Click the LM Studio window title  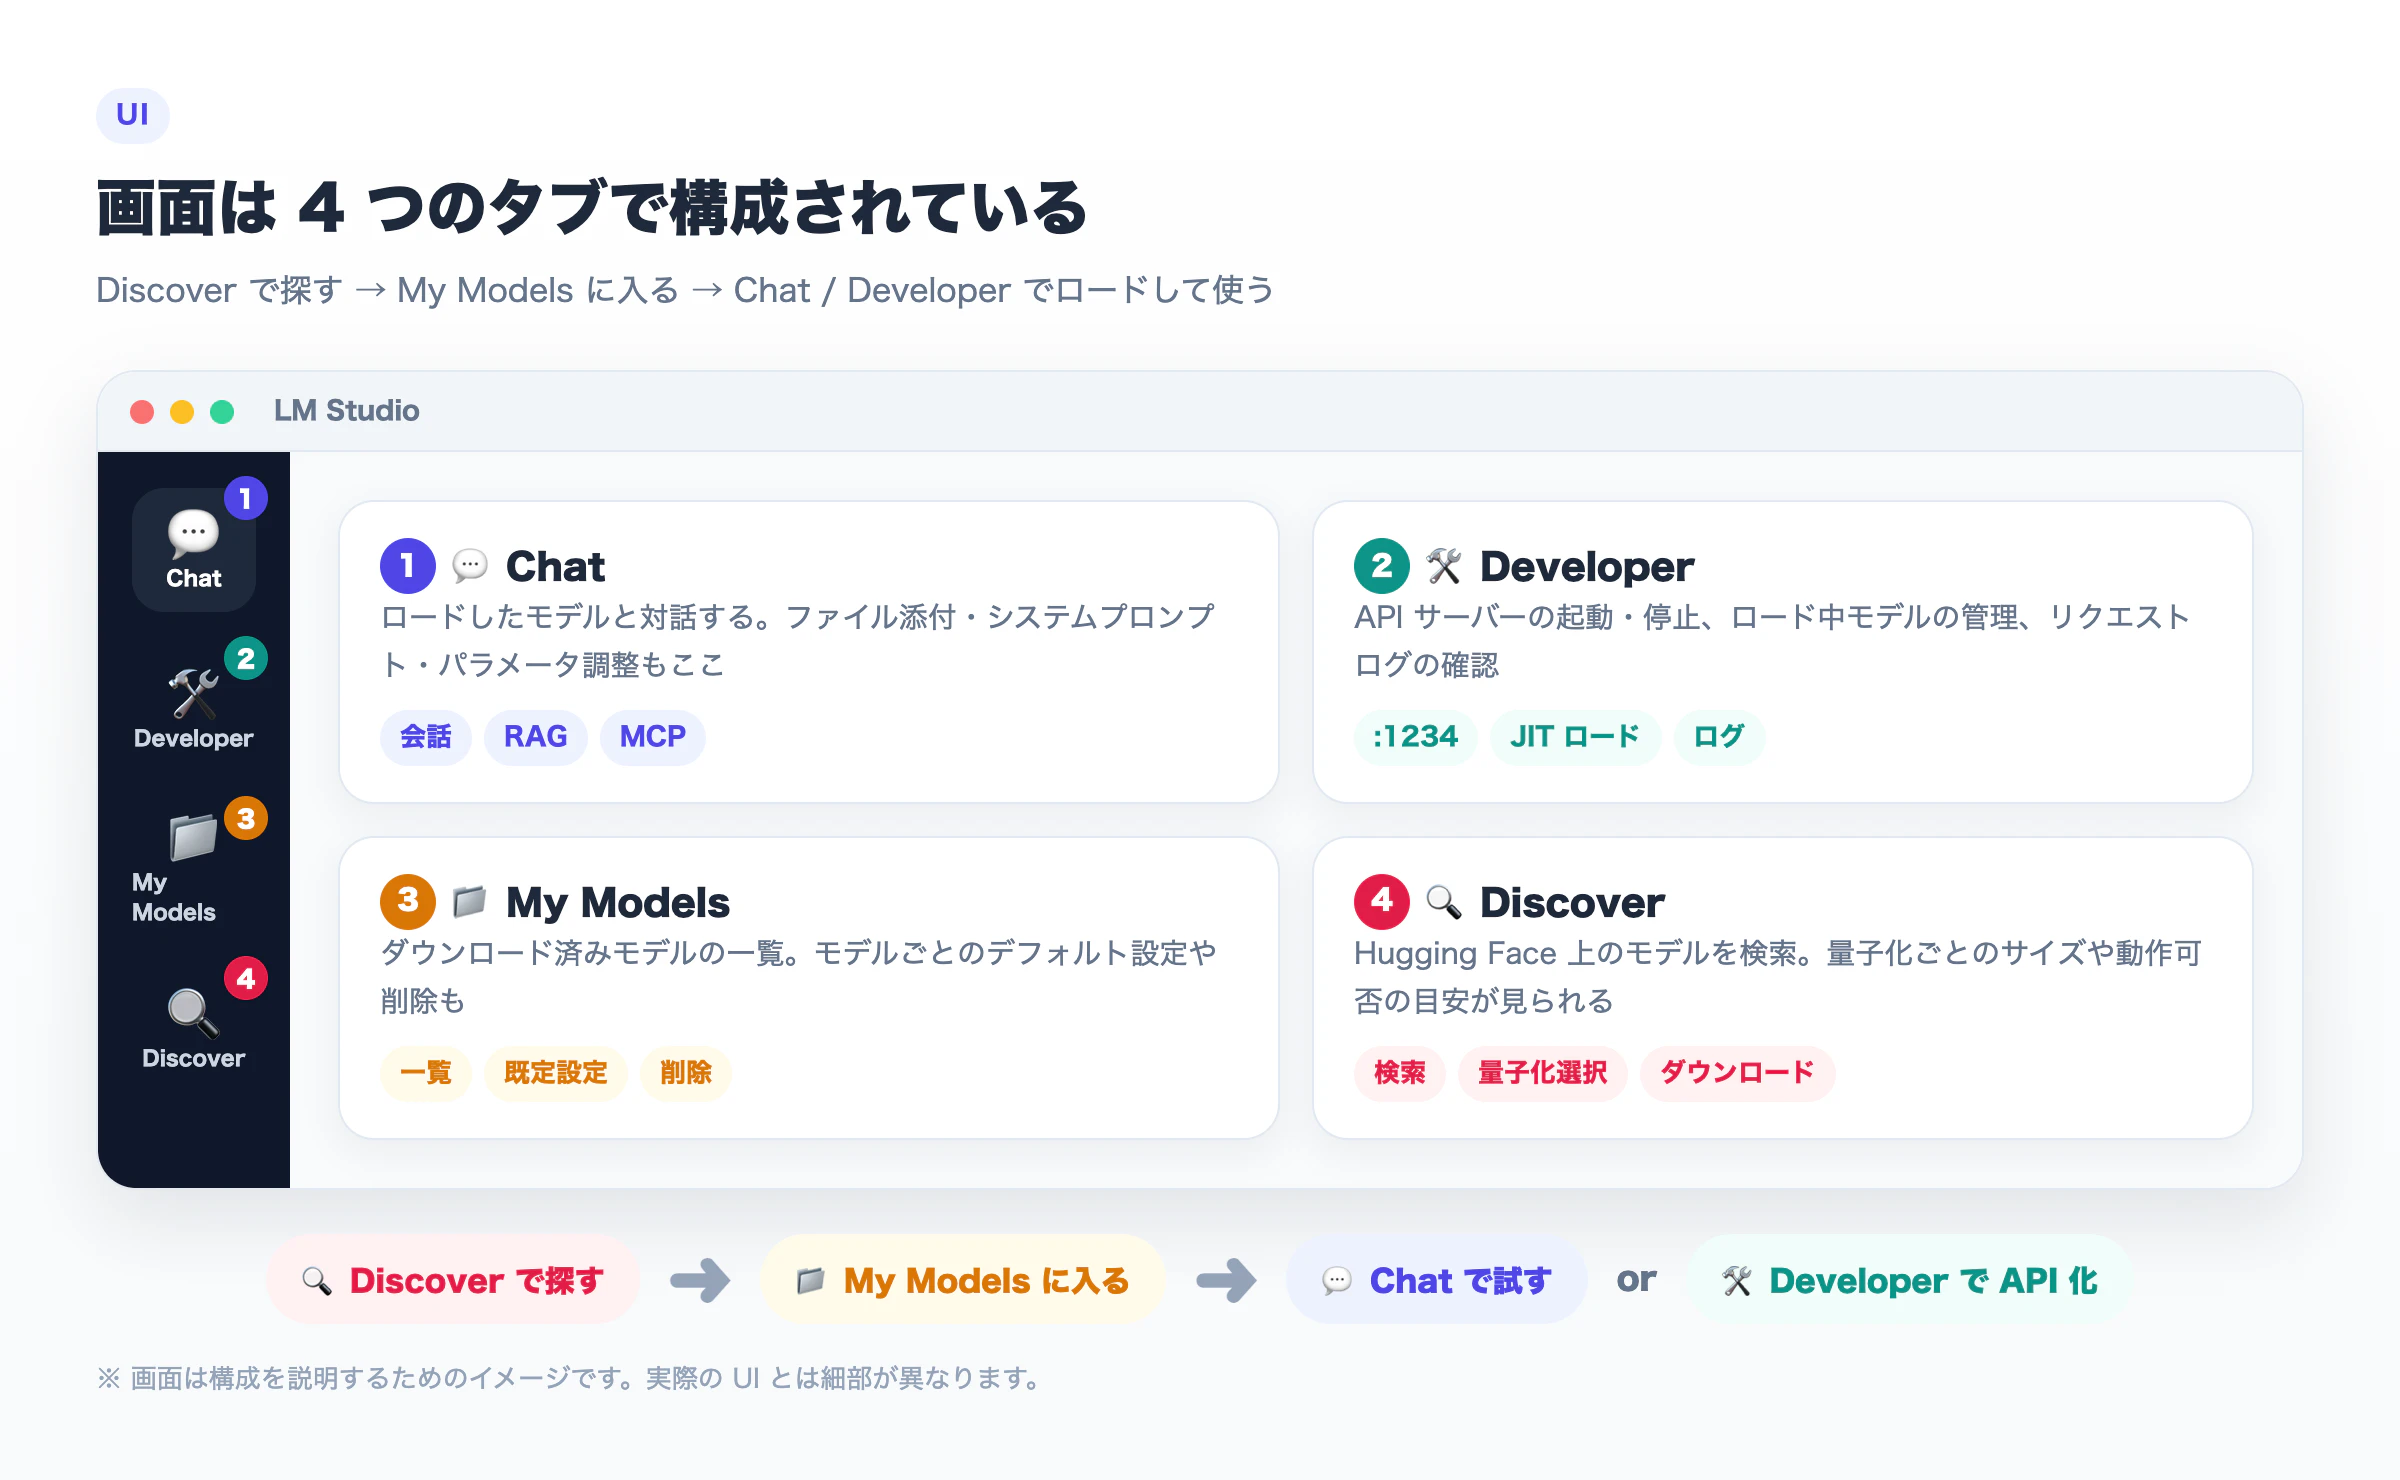click(347, 411)
